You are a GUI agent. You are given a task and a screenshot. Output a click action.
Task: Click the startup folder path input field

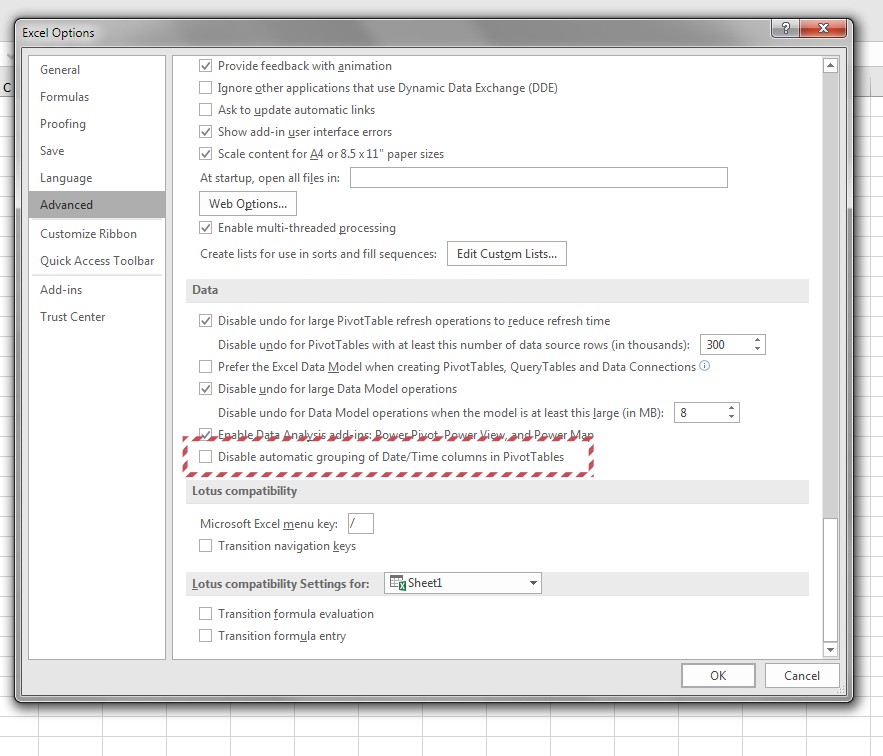(538, 178)
